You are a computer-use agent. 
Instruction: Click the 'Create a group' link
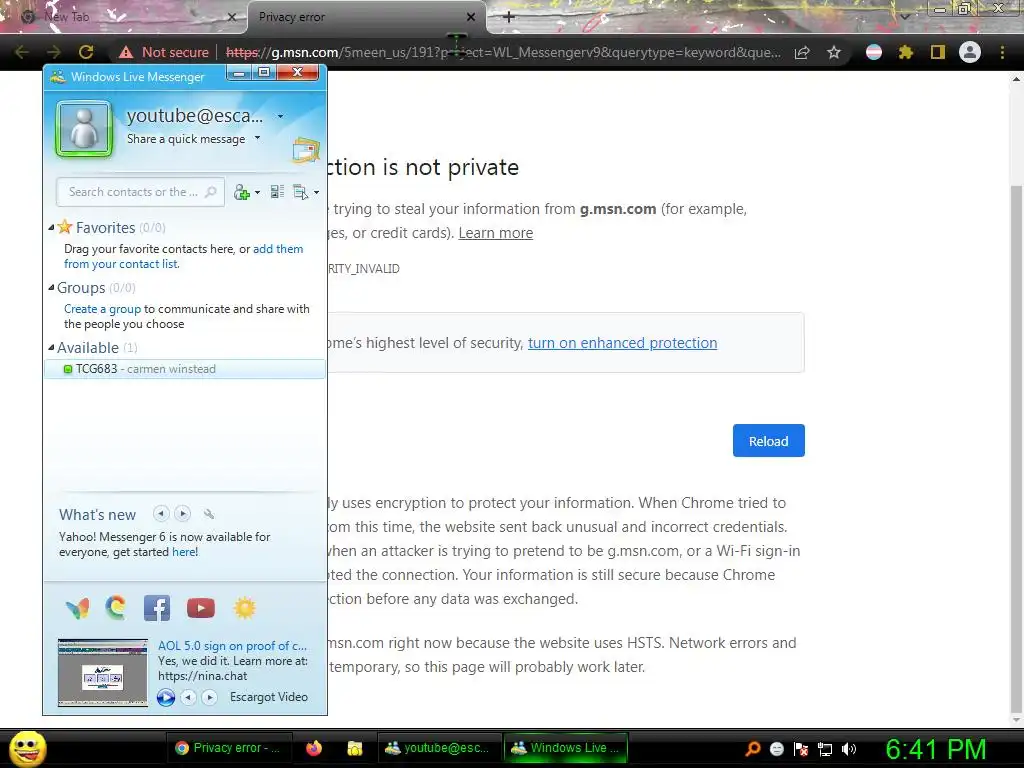(x=103, y=309)
